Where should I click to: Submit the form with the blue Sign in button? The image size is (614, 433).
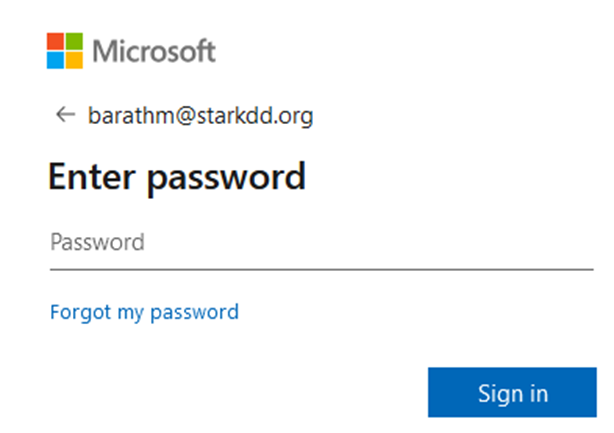pos(512,392)
